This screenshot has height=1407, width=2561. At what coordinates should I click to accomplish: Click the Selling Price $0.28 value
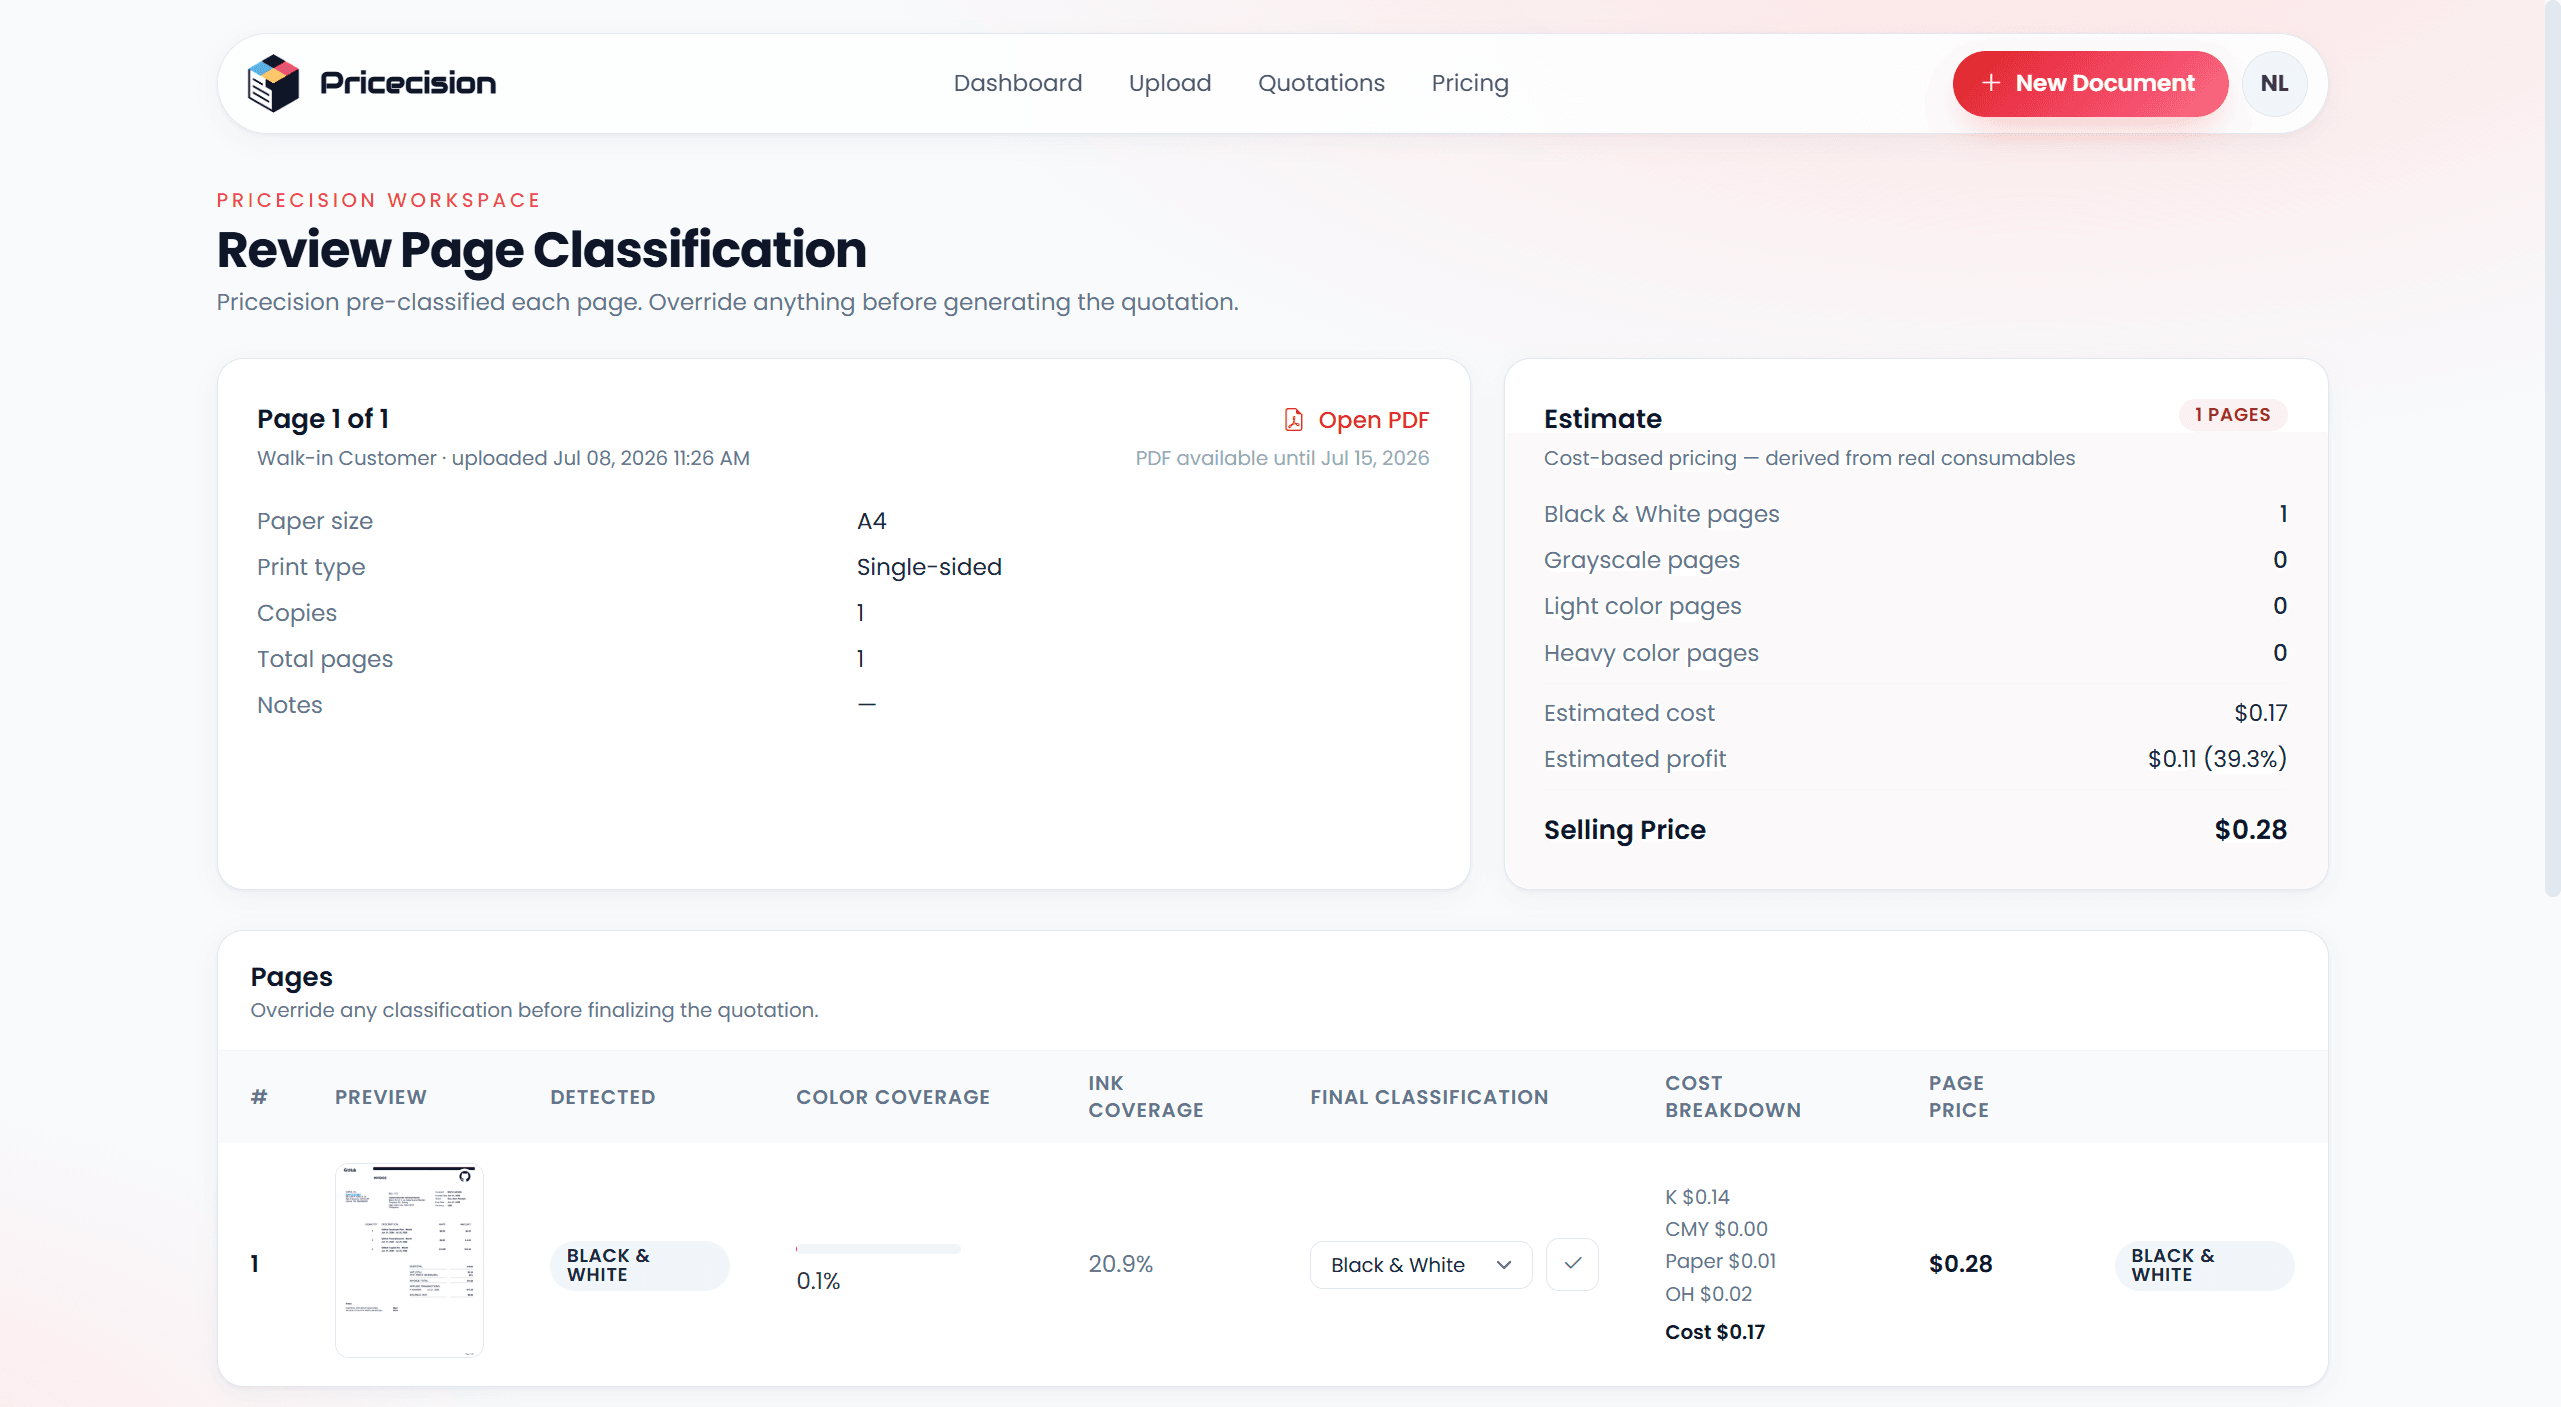pyautogui.click(x=2250, y=830)
